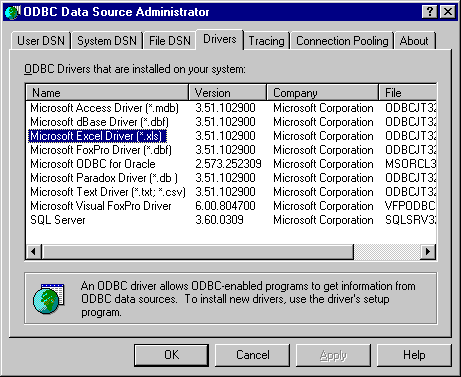461x377 pixels.
Task: Click version 3.60.0309 of SQL Server
Action: point(219,220)
